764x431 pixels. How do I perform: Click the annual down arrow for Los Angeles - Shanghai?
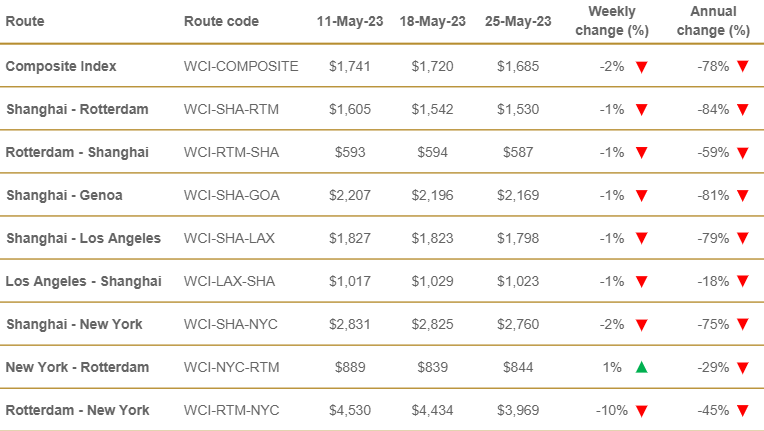tap(743, 281)
